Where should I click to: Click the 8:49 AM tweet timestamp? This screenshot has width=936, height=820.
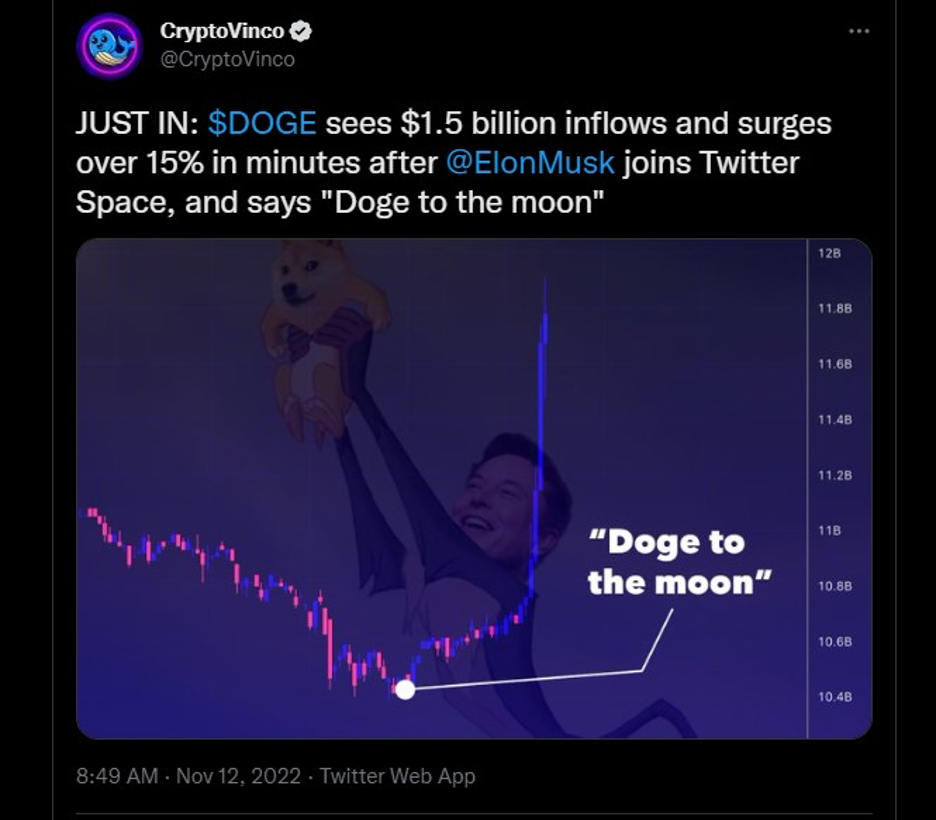point(116,776)
